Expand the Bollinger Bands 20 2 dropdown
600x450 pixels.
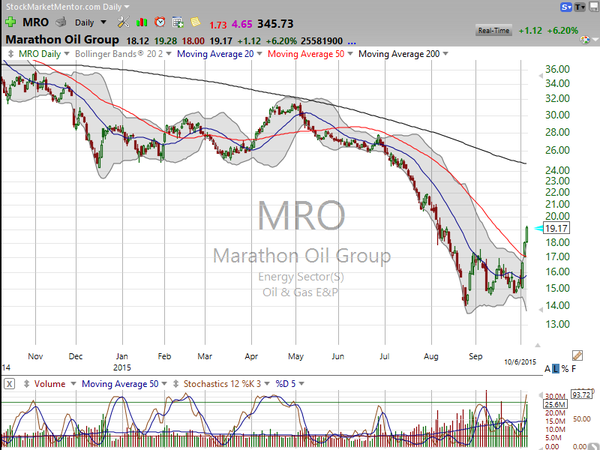(169, 54)
